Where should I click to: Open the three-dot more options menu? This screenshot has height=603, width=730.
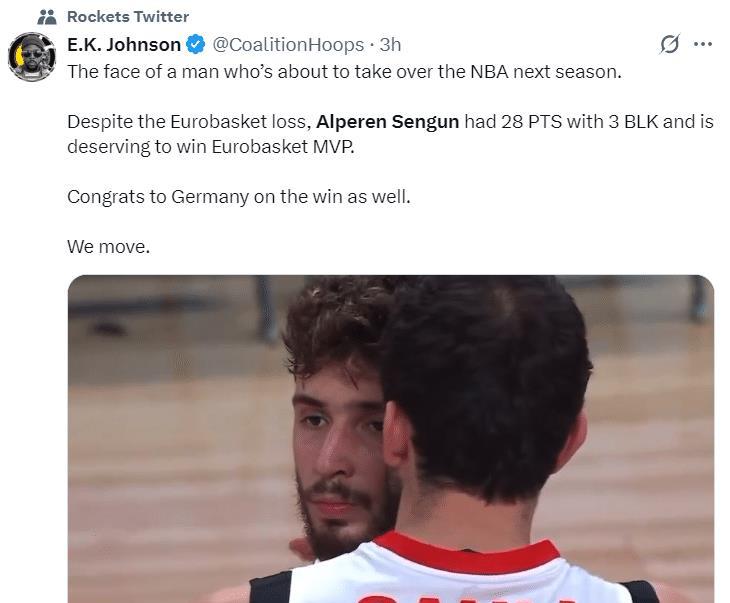(x=703, y=44)
